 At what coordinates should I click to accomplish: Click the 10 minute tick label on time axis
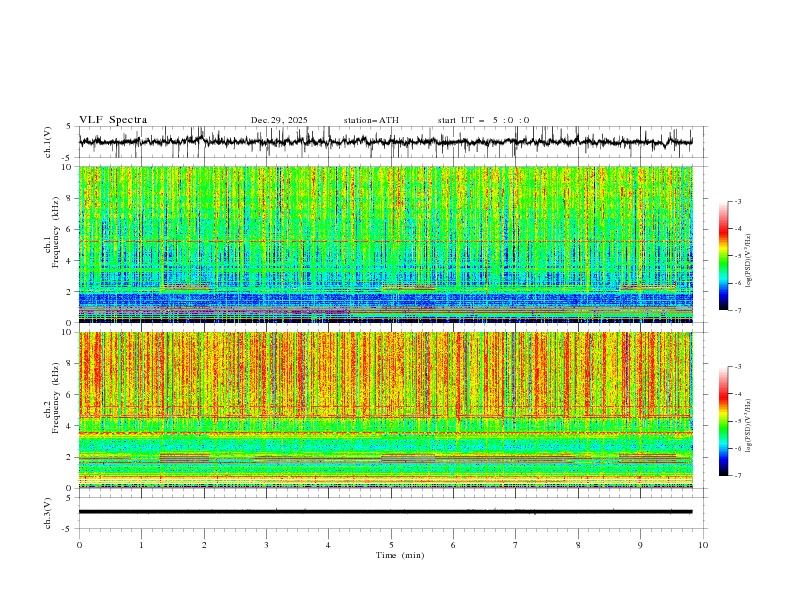coord(703,544)
